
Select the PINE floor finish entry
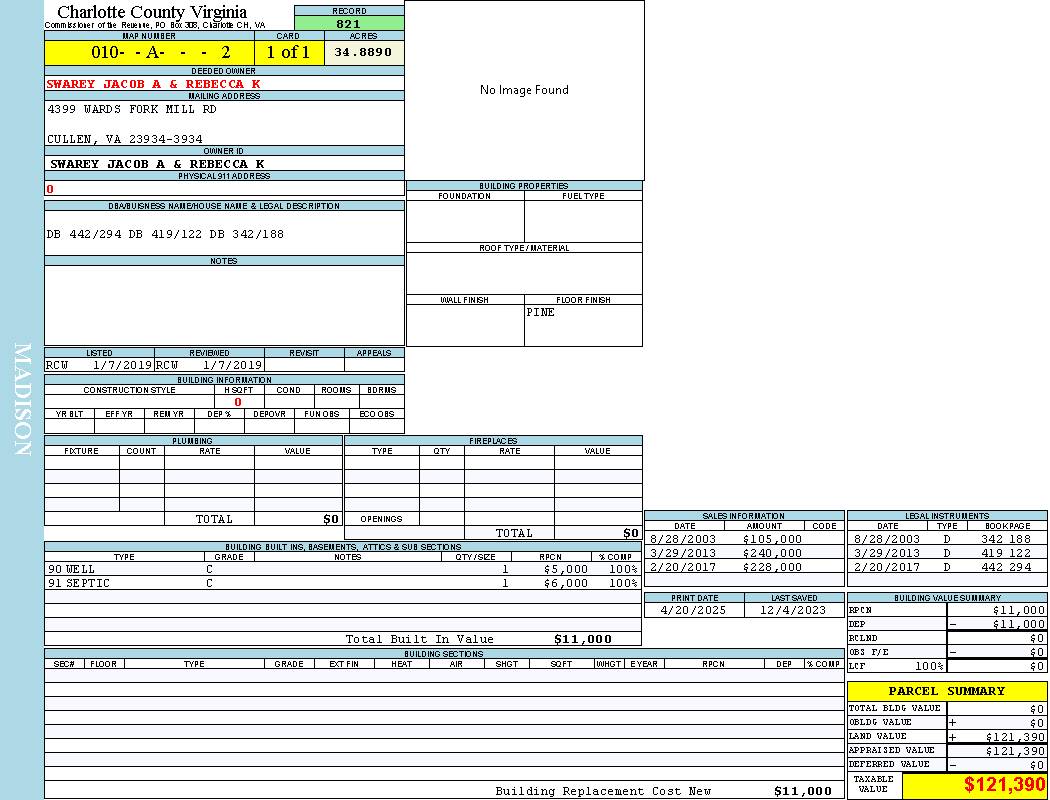point(541,312)
